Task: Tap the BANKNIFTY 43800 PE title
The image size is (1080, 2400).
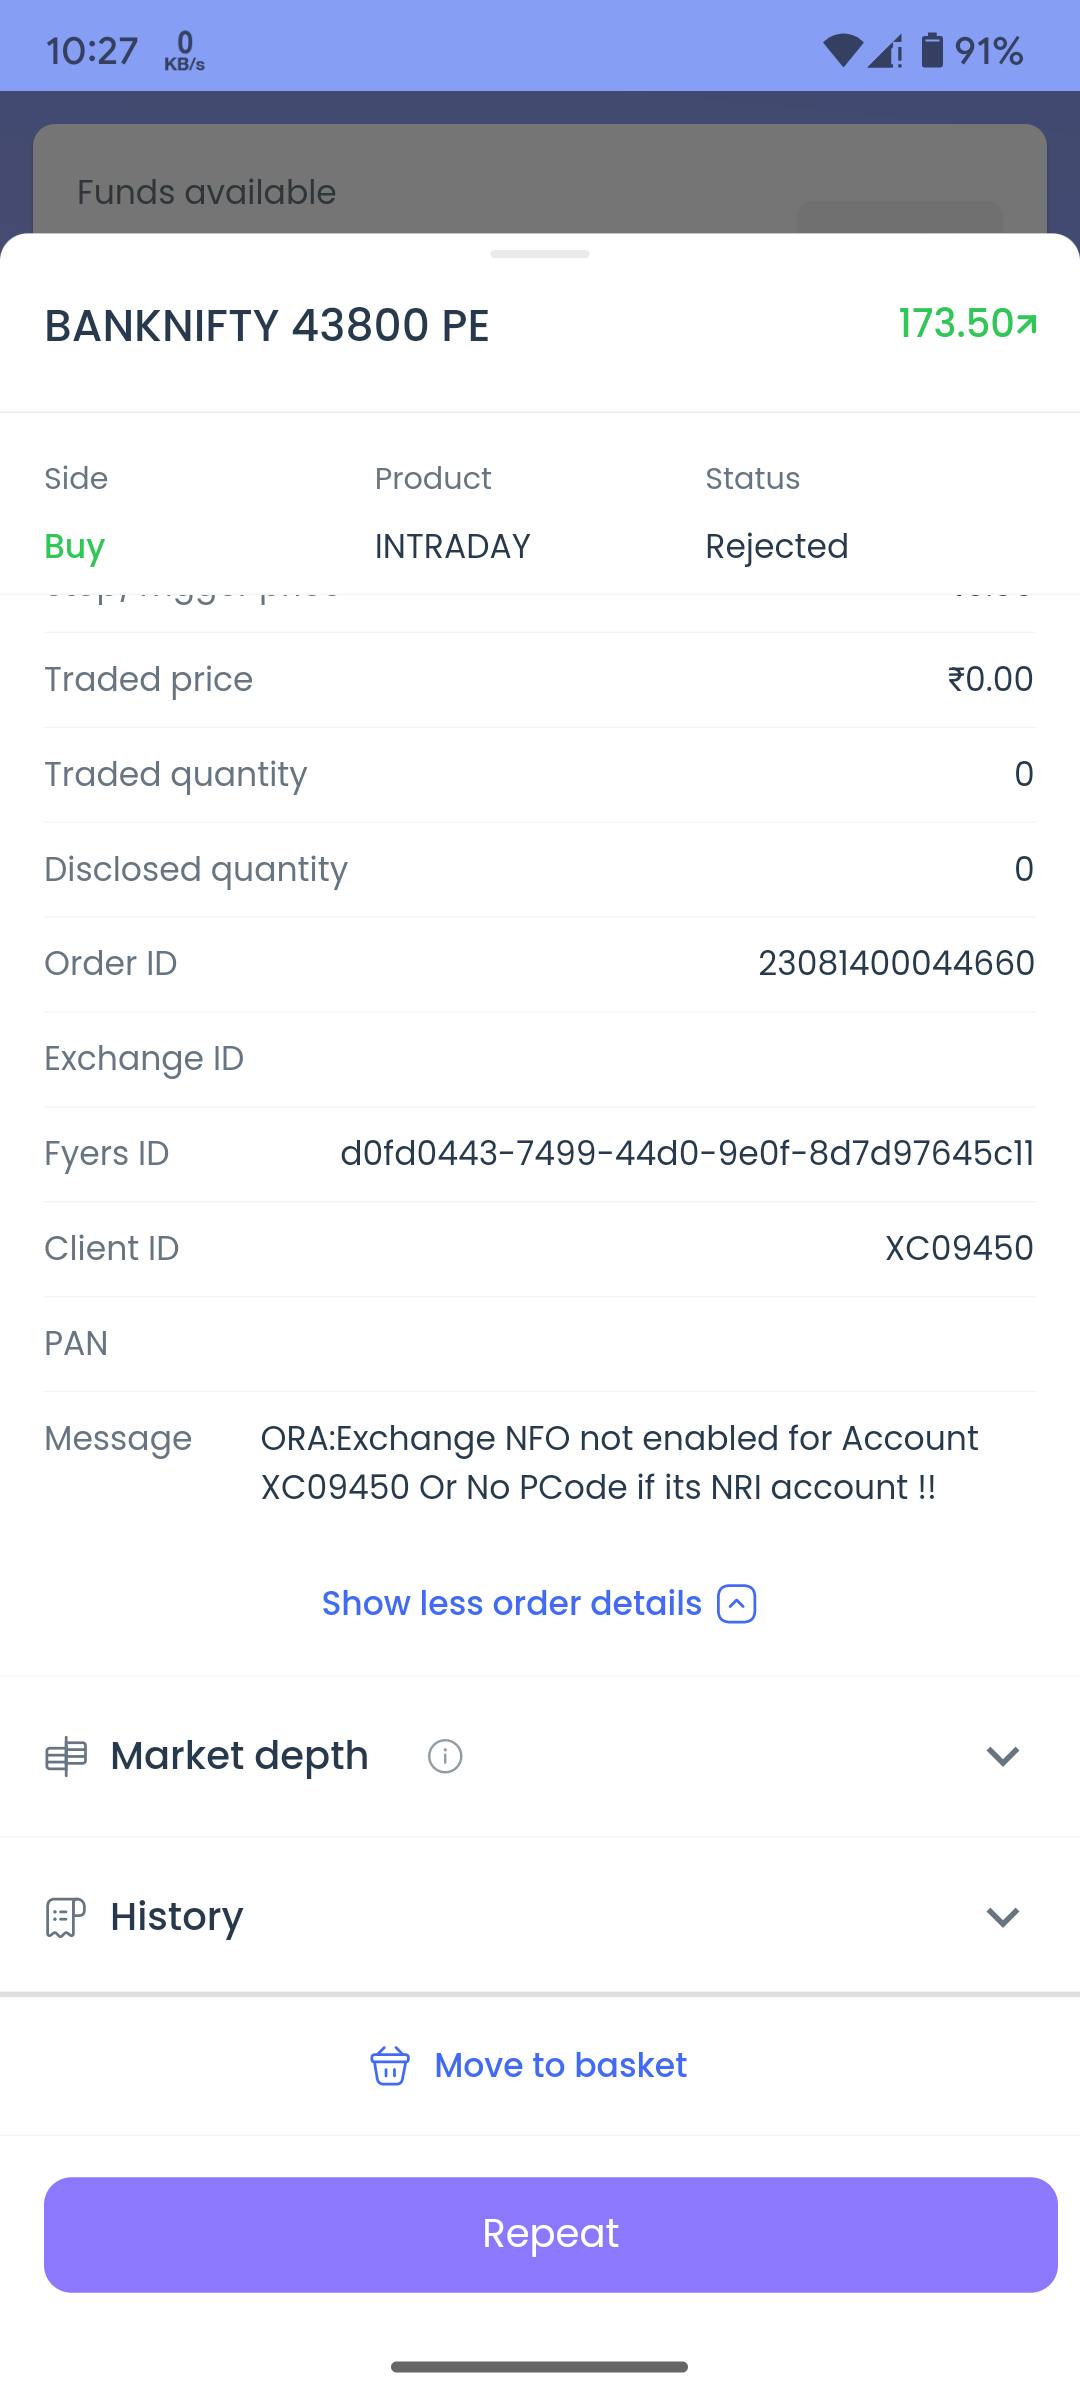Action: pos(267,326)
